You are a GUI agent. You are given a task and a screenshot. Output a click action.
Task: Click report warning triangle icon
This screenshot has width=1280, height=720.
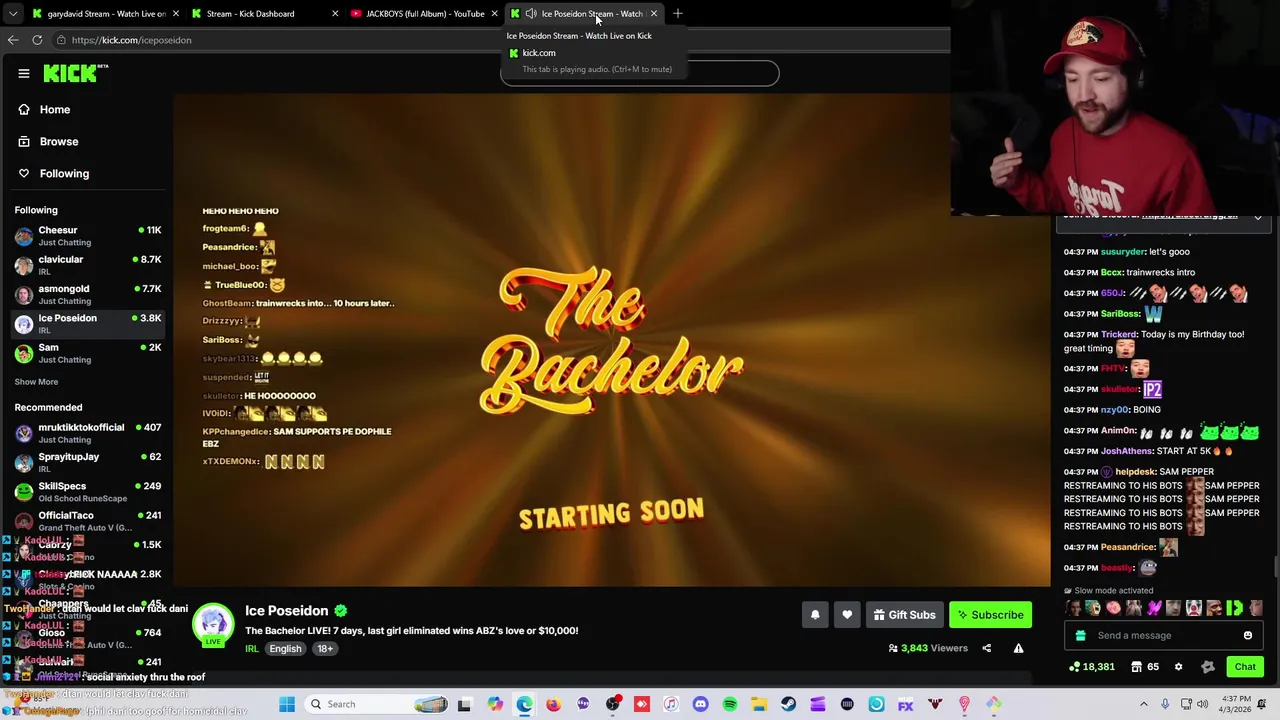coord(1018,648)
